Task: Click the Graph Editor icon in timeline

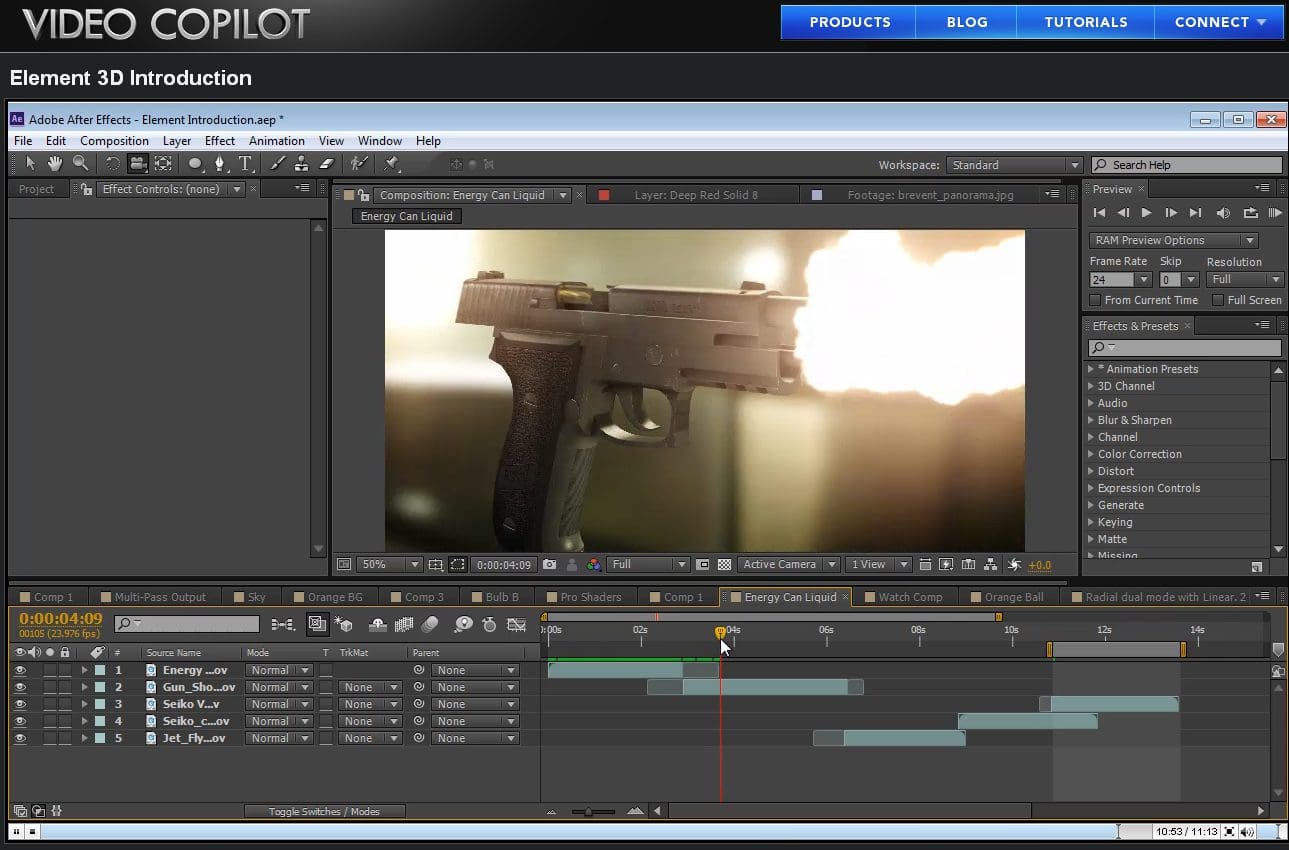Action: (517, 624)
